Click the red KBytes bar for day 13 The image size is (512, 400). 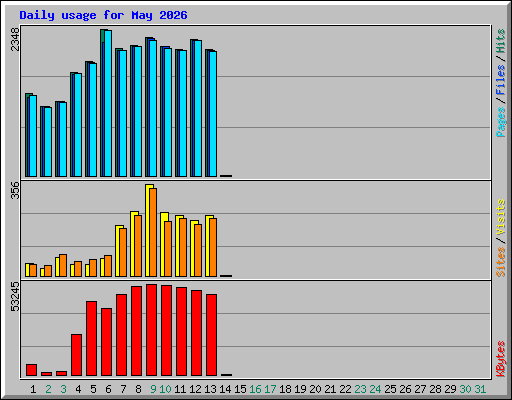click(211, 335)
